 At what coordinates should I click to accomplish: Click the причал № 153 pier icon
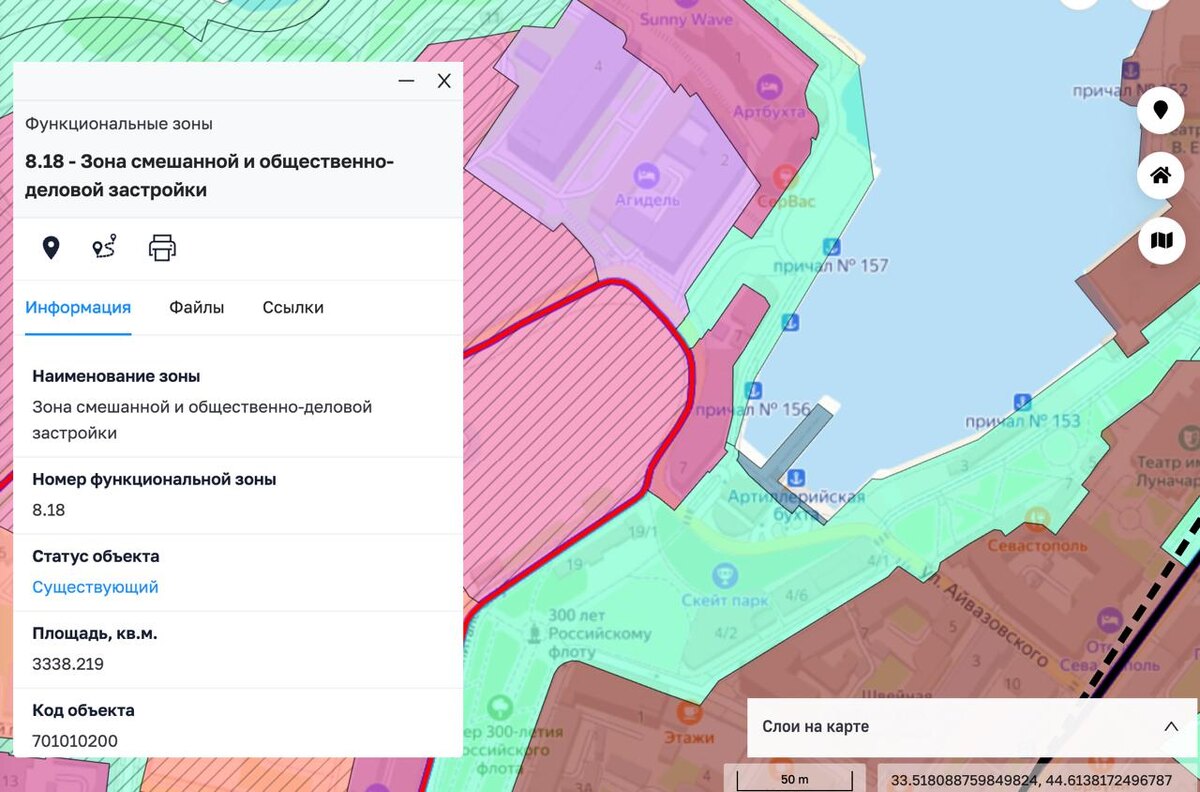pyautogui.click(x=1022, y=402)
